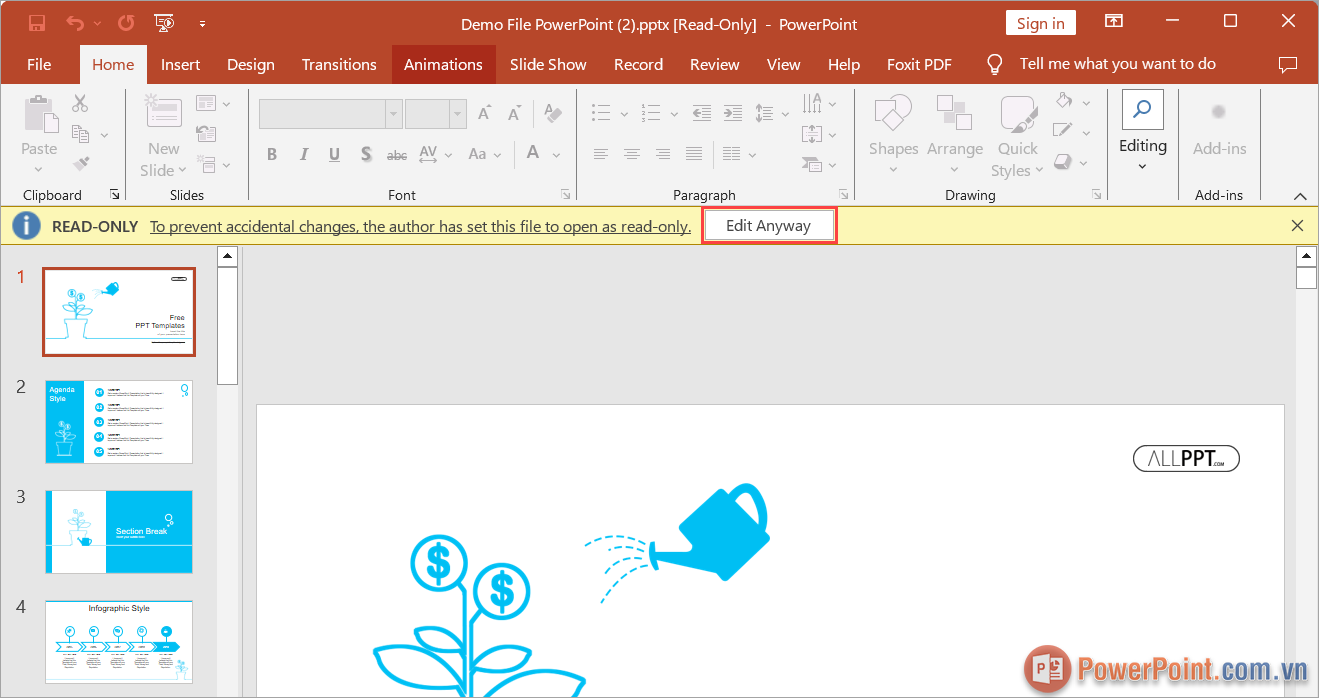Open the read-only explanation link

click(420, 226)
